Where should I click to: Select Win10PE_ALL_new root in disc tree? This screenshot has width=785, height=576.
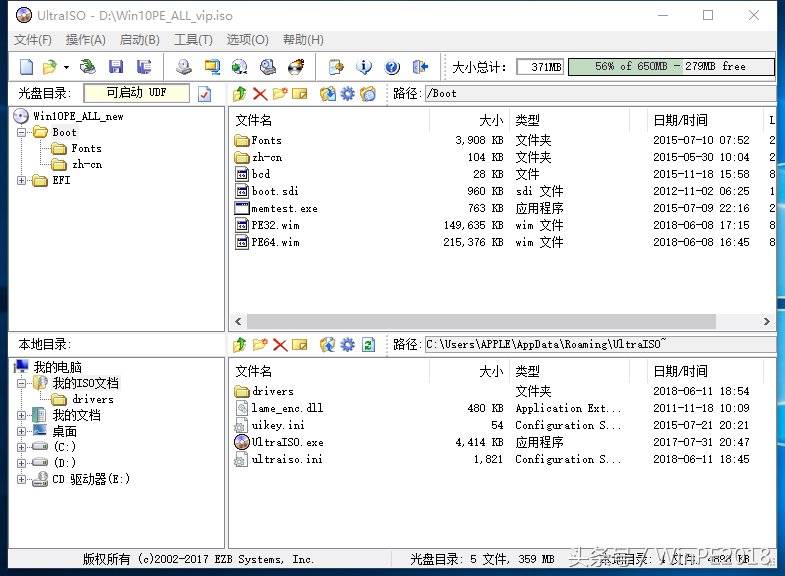[x=78, y=116]
